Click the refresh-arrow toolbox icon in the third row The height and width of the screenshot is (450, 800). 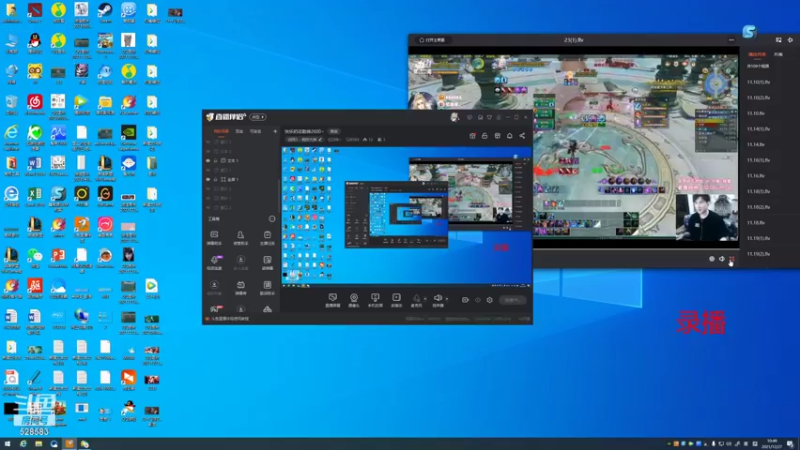240,285
